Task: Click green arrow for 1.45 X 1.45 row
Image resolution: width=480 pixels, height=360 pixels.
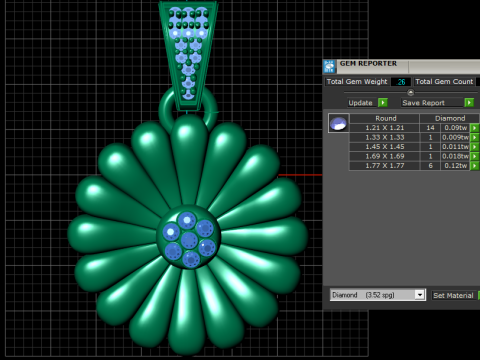Action: click(x=474, y=147)
